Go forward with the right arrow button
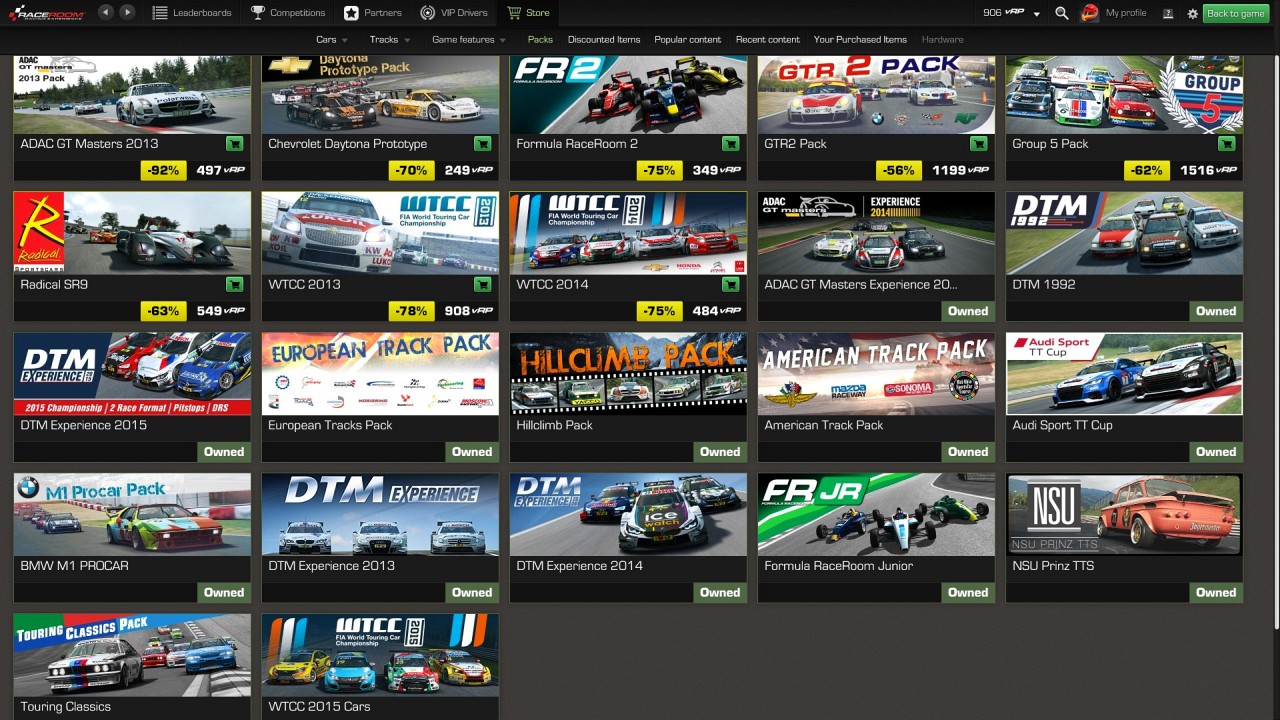This screenshot has width=1280, height=720. tap(127, 12)
